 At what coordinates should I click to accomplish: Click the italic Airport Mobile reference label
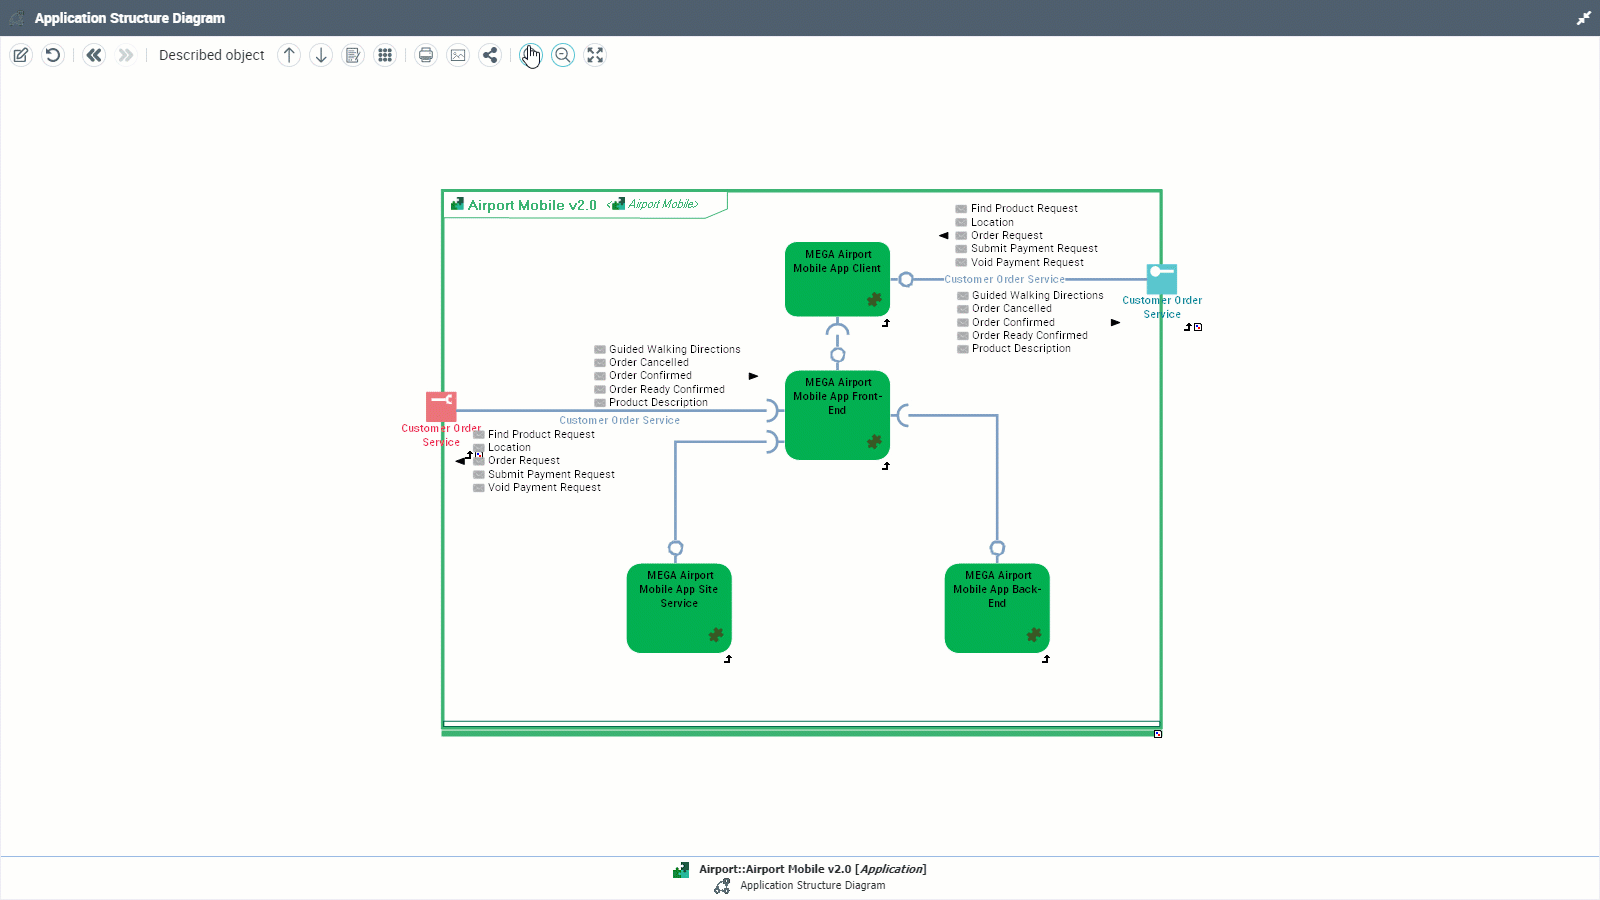point(663,204)
